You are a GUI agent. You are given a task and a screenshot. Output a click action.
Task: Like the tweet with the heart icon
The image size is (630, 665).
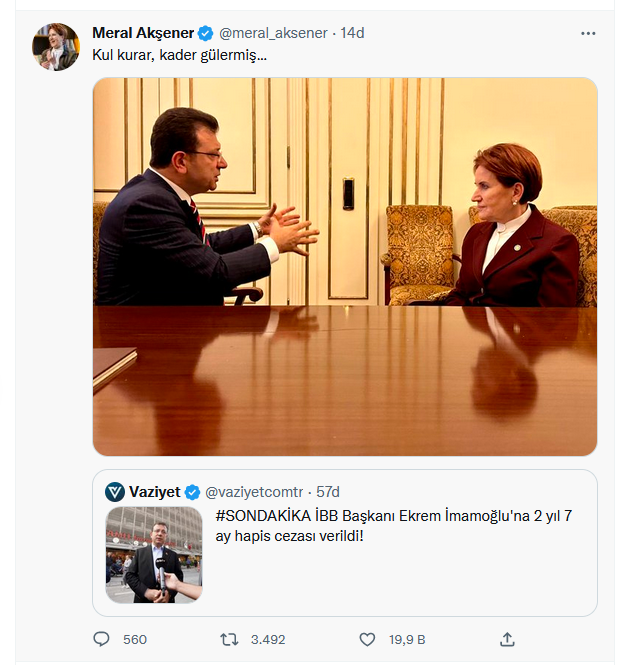368,639
